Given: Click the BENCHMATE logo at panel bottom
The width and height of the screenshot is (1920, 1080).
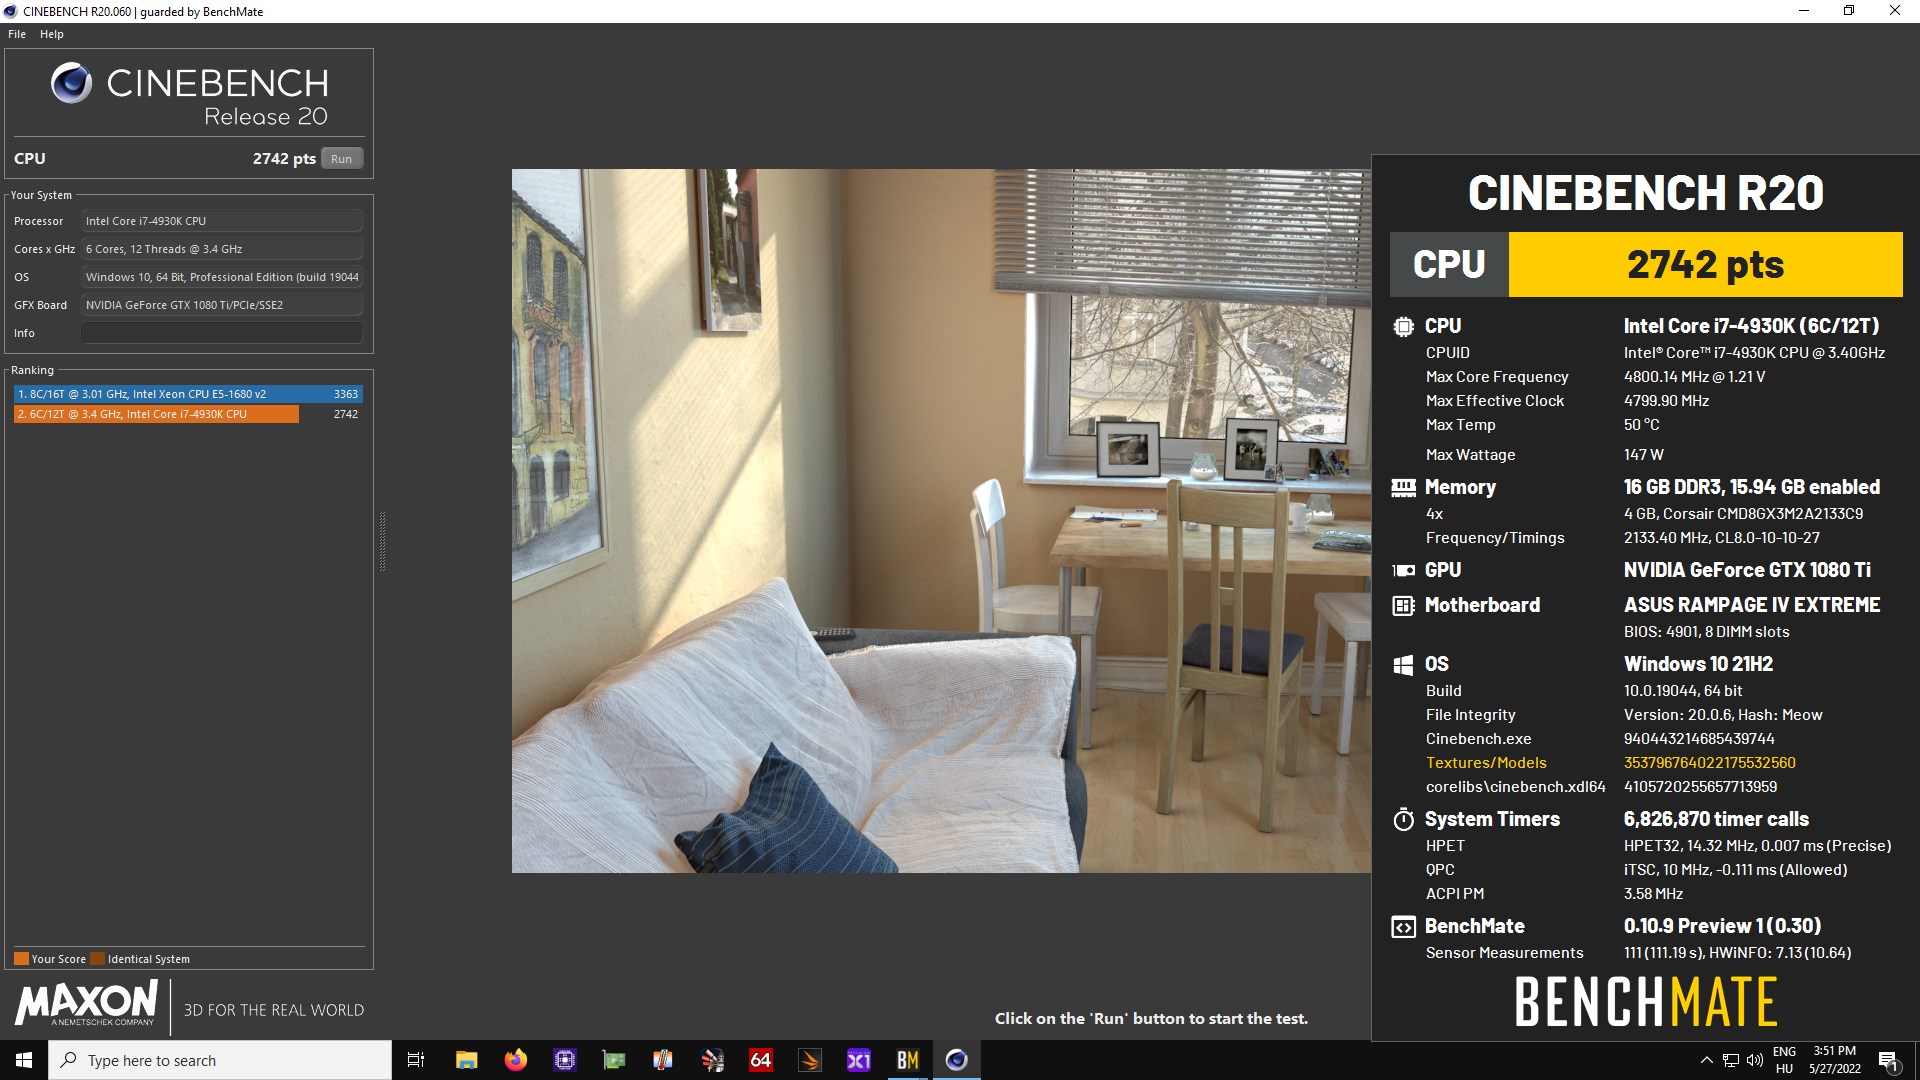Looking at the screenshot, I should click(x=1646, y=1003).
